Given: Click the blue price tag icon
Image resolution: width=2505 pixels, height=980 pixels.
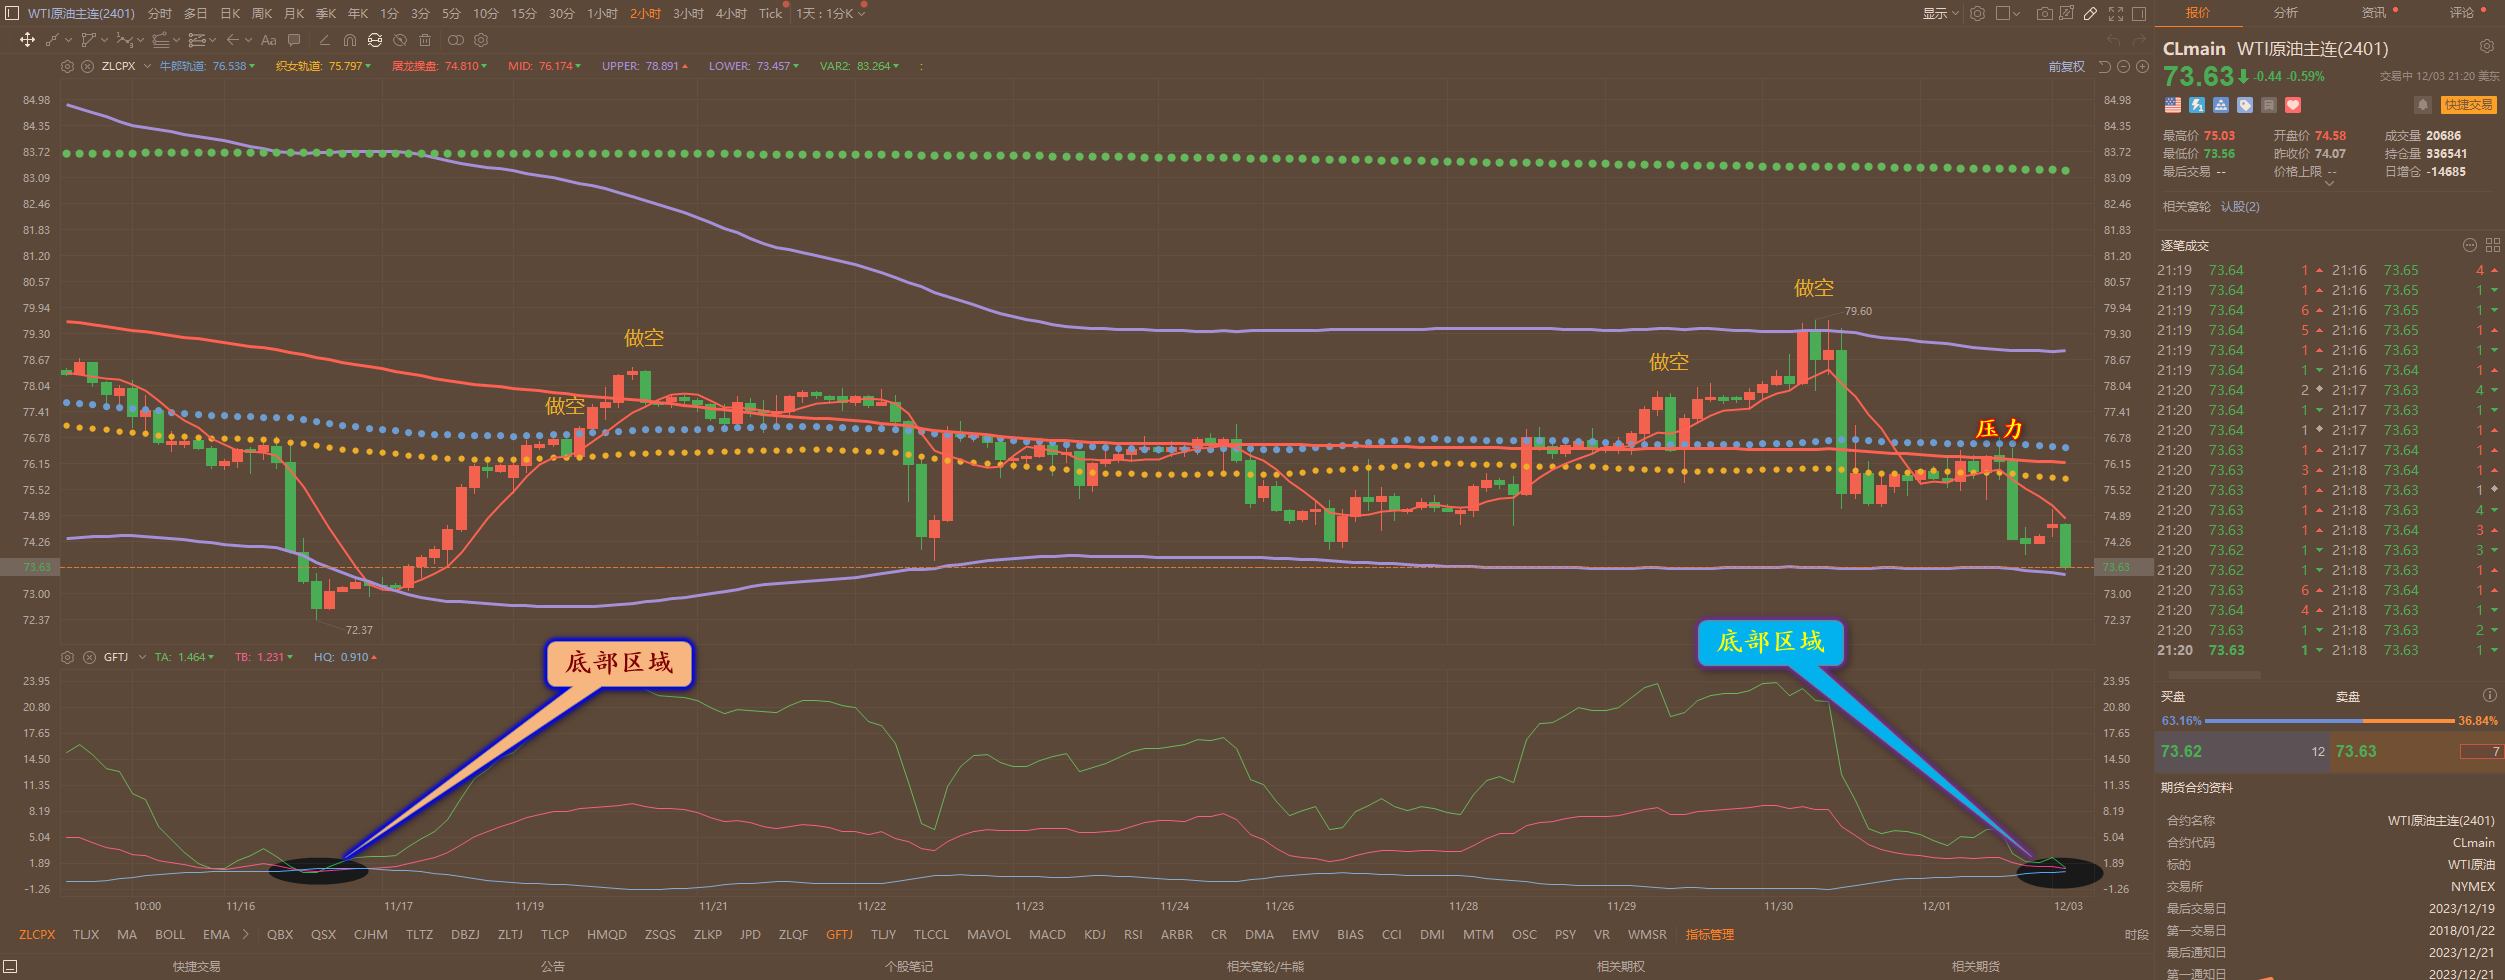Looking at the screenshot, I should (x=2245, y=105).
